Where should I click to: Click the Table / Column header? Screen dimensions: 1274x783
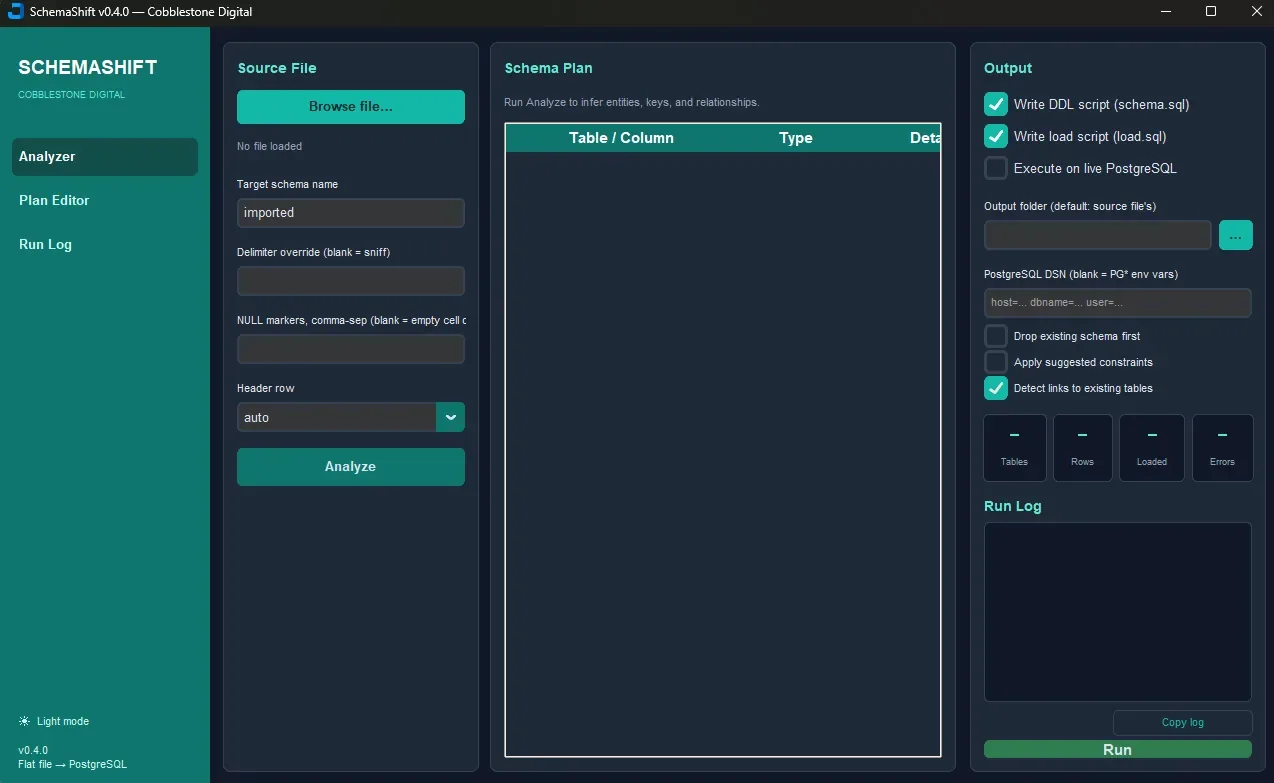pyautogui.click(x=621, y=138)
